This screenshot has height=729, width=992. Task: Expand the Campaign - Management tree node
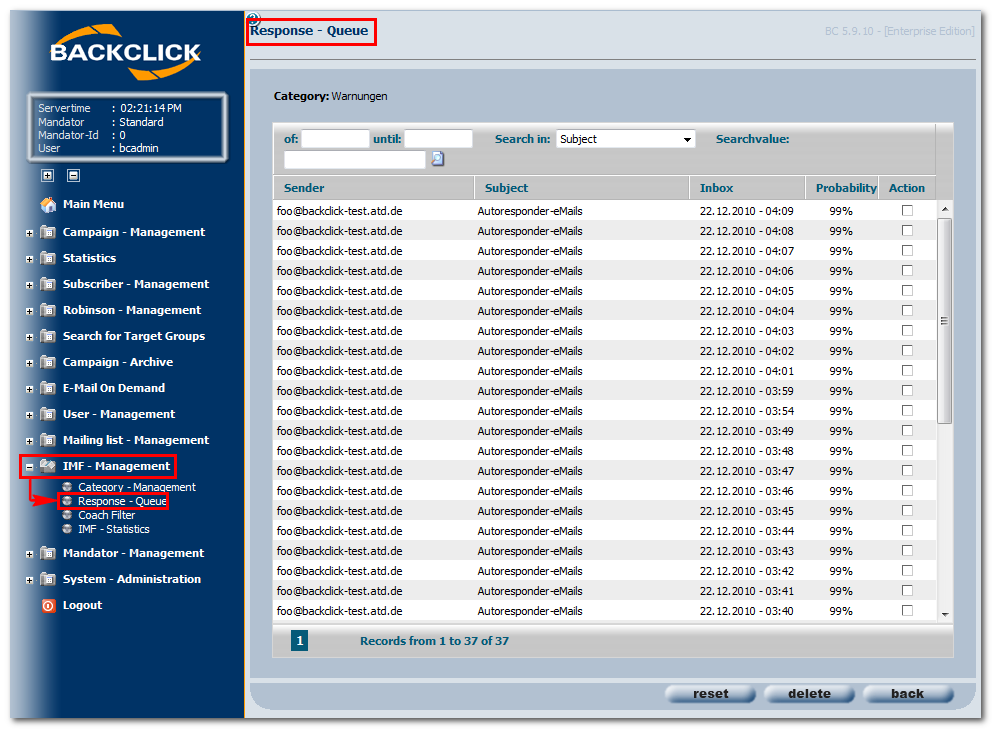29,234
